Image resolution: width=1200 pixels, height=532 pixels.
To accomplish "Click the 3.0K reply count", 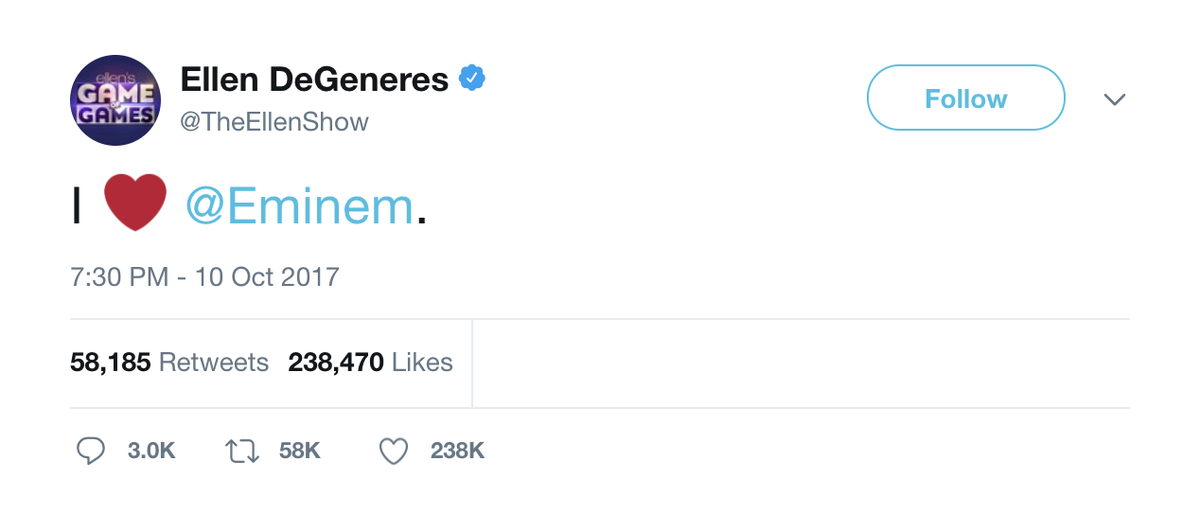I will coord(152,451).
